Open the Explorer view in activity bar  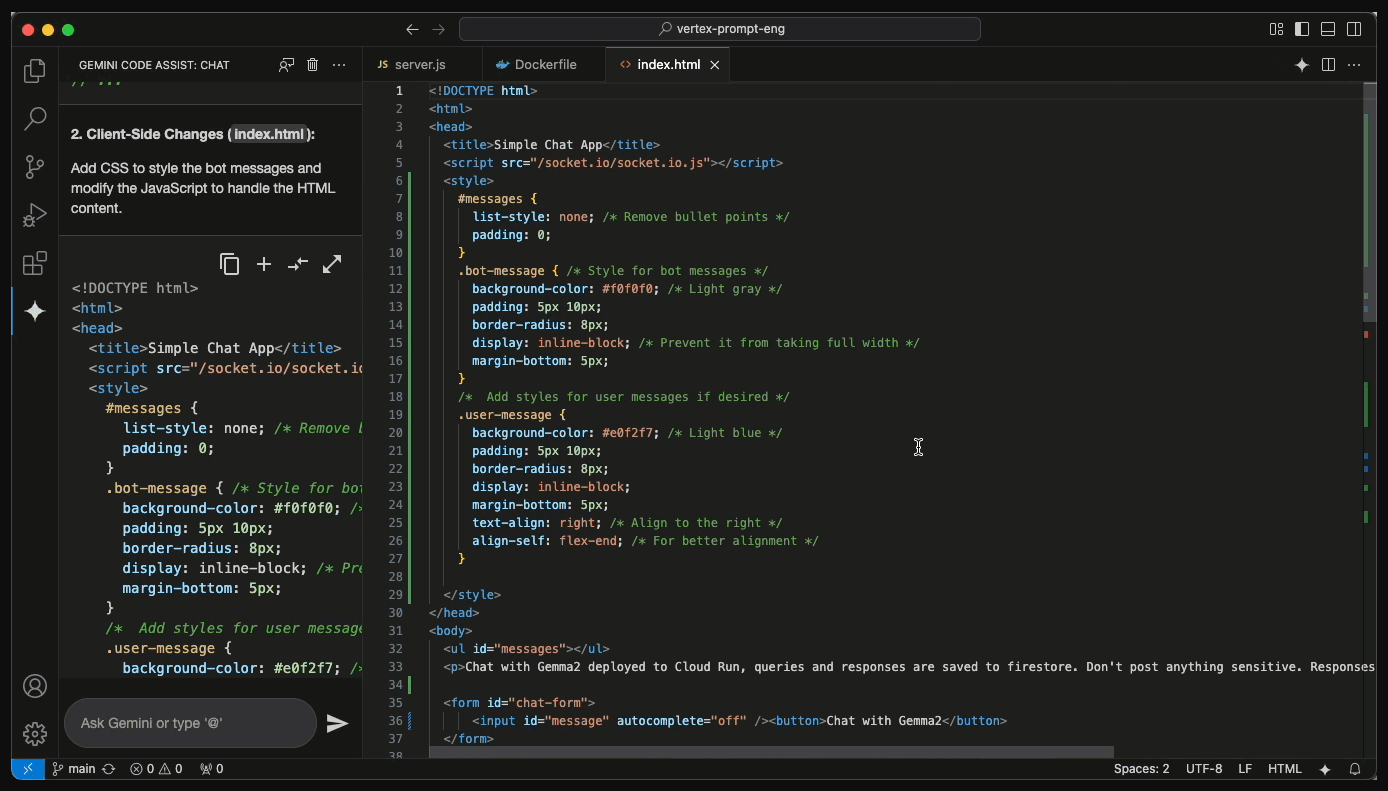(x=35, y=71)
